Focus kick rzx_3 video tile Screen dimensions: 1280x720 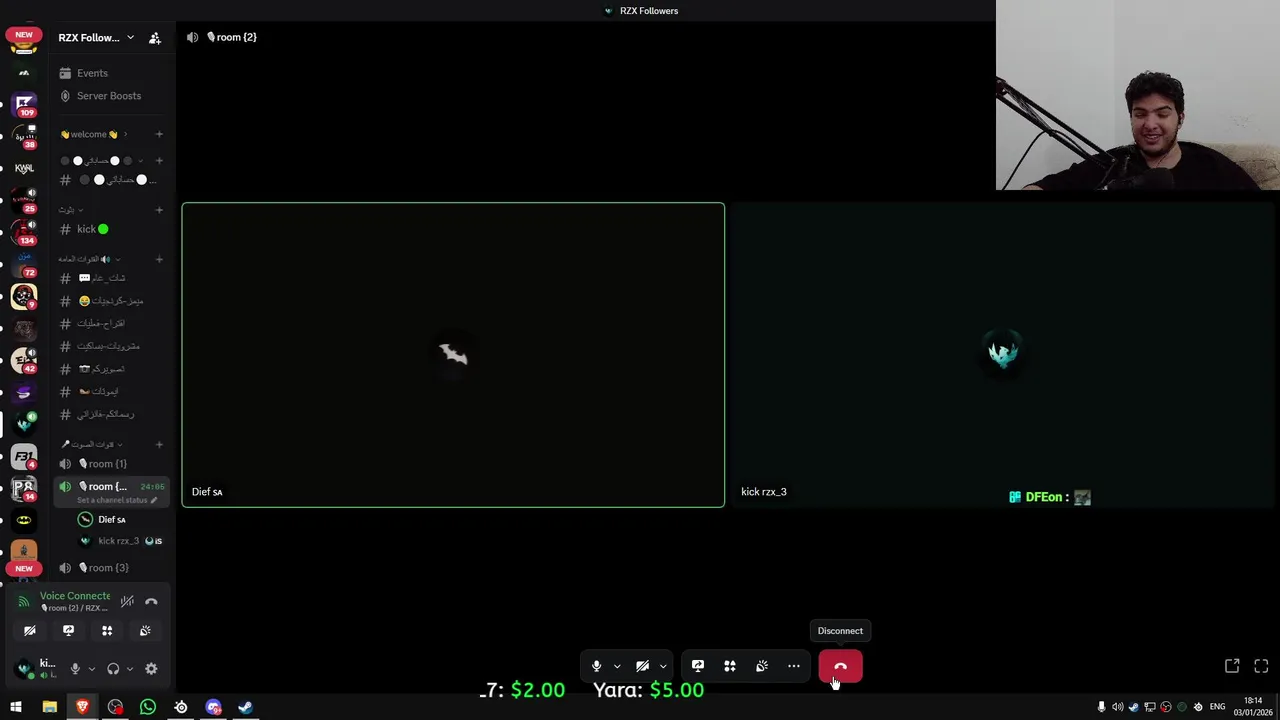click(x=1004, y=355)
